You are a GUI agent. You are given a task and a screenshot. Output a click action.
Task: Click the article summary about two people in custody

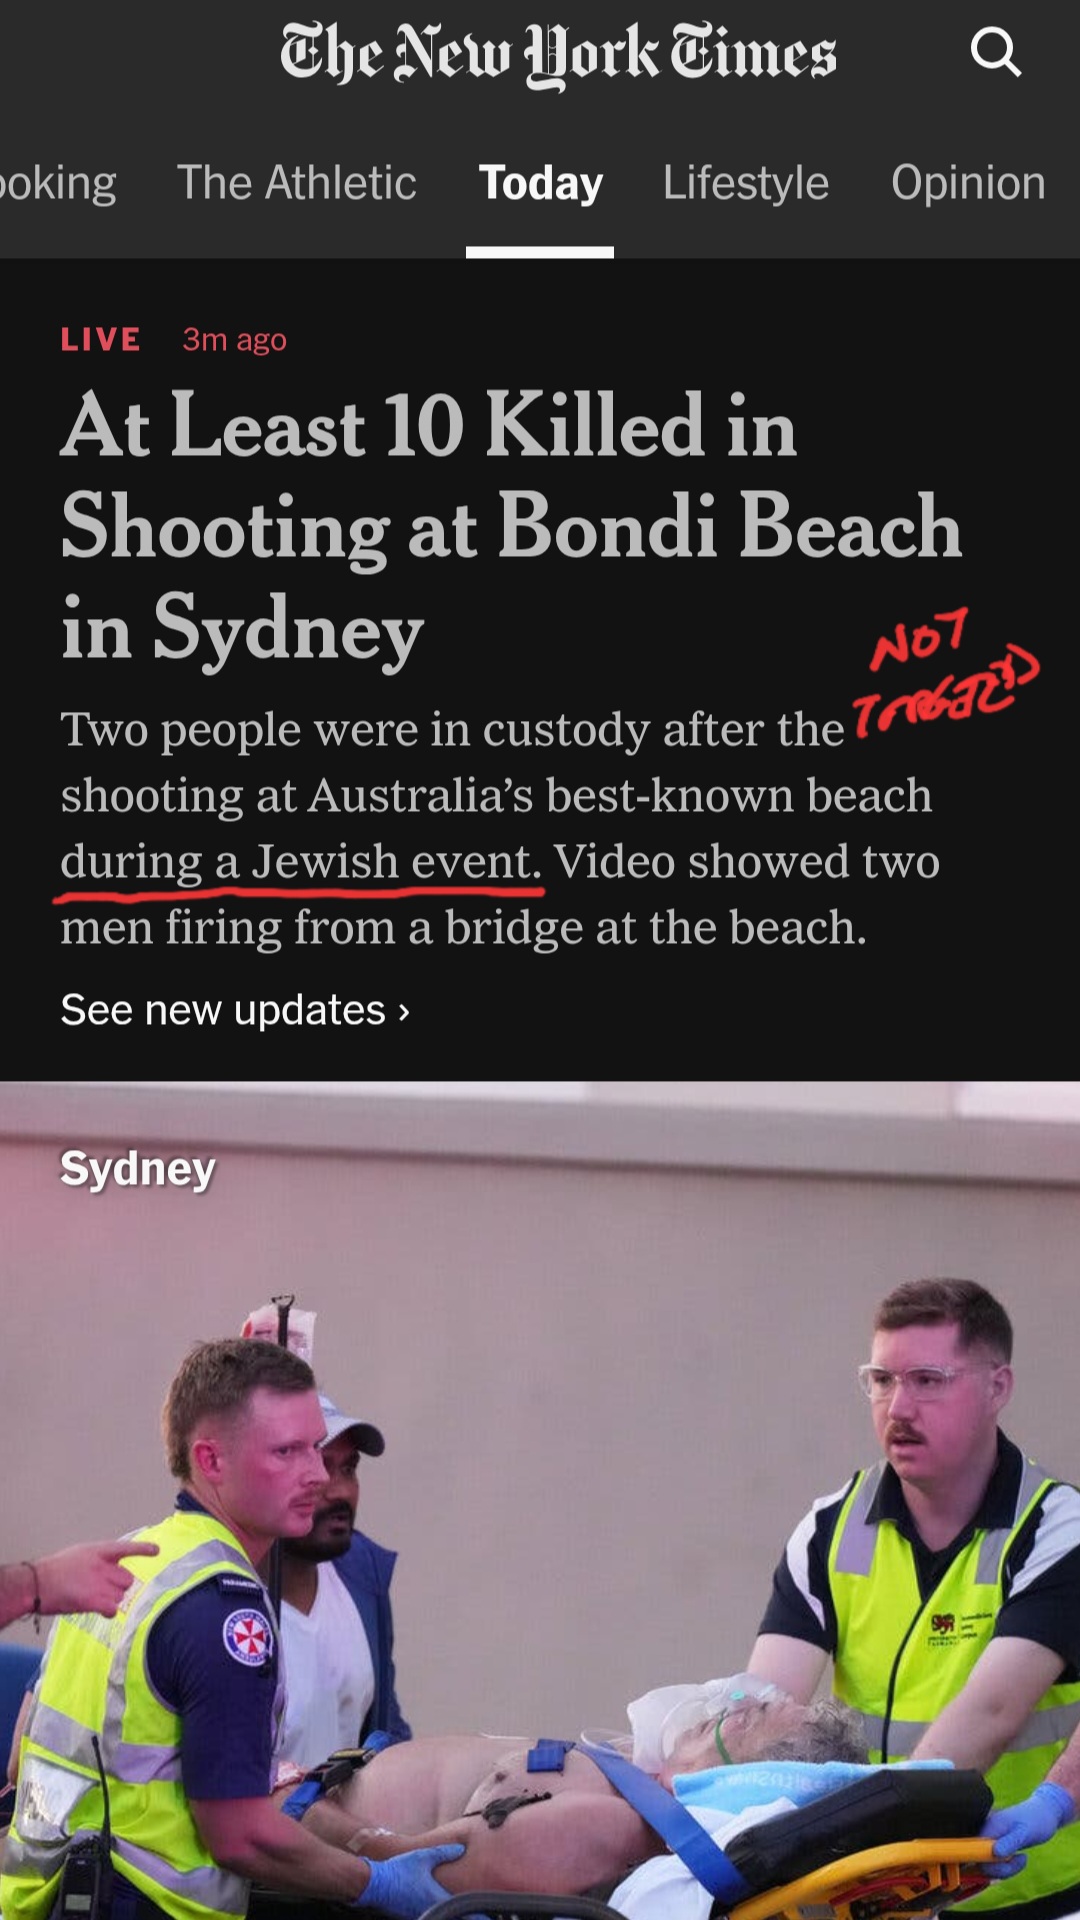[500, 828]
